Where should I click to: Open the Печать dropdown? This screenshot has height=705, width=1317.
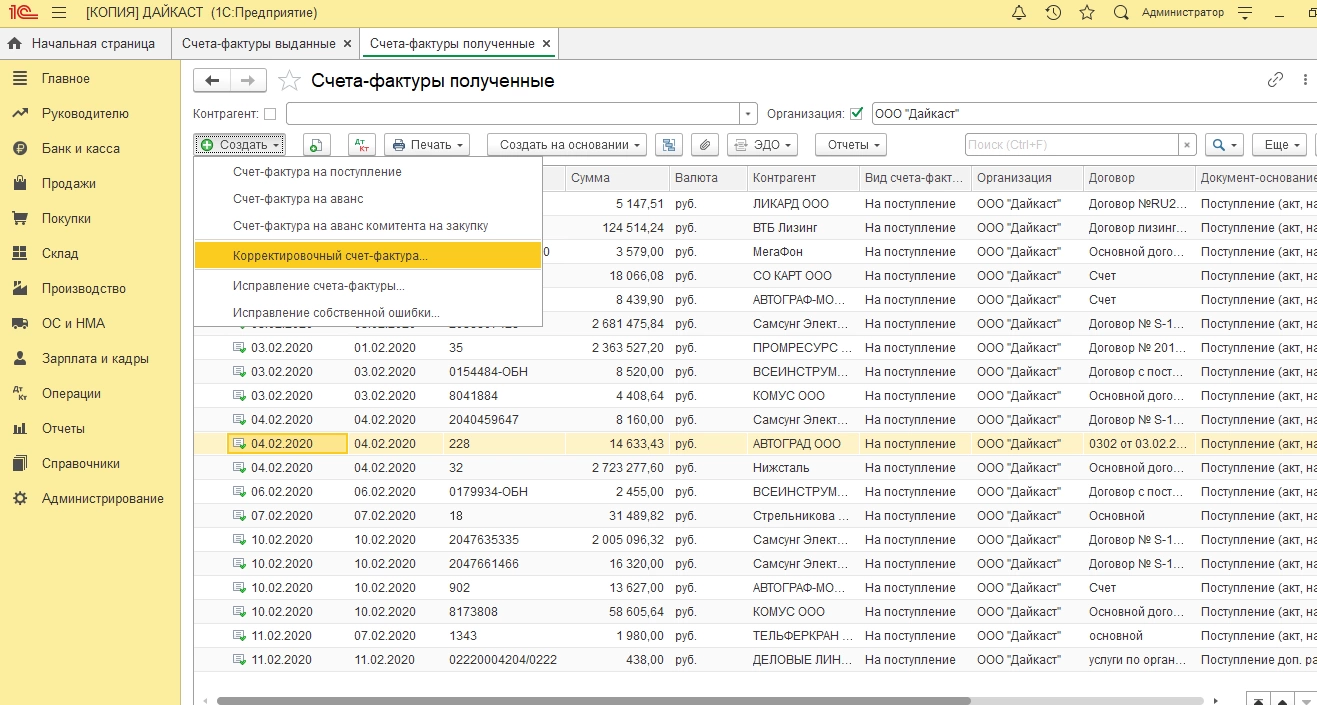pyautogui.click(x=427, y=145)
